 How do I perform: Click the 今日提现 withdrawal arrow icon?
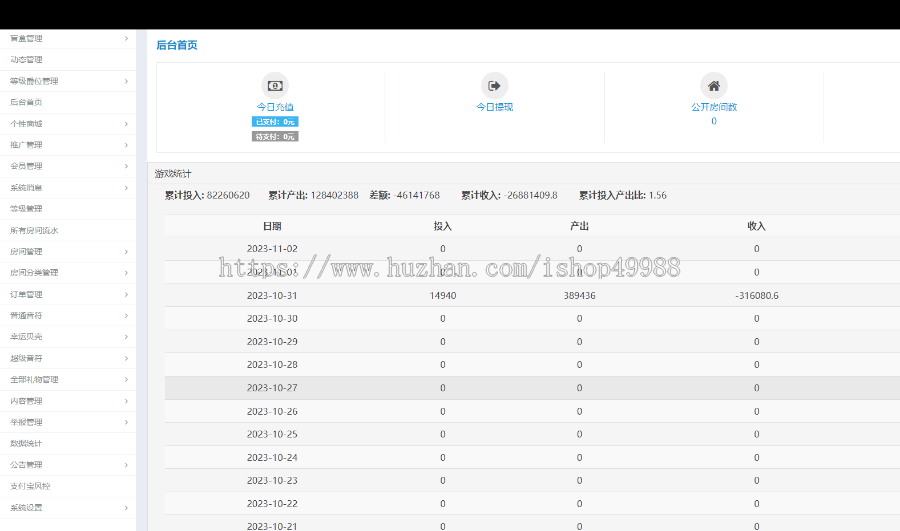click(x=494, y=86)
